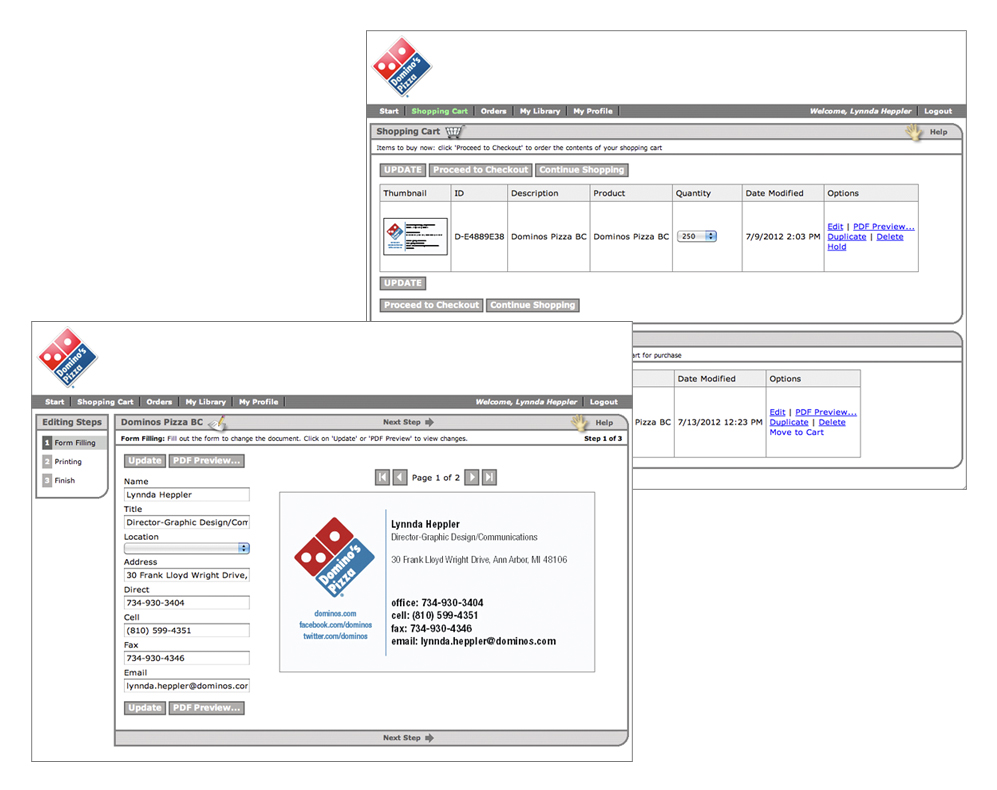The image size is (997, 790).
Task: Click bottom PDF Preview button in form
Action: (x=207, y=708)
